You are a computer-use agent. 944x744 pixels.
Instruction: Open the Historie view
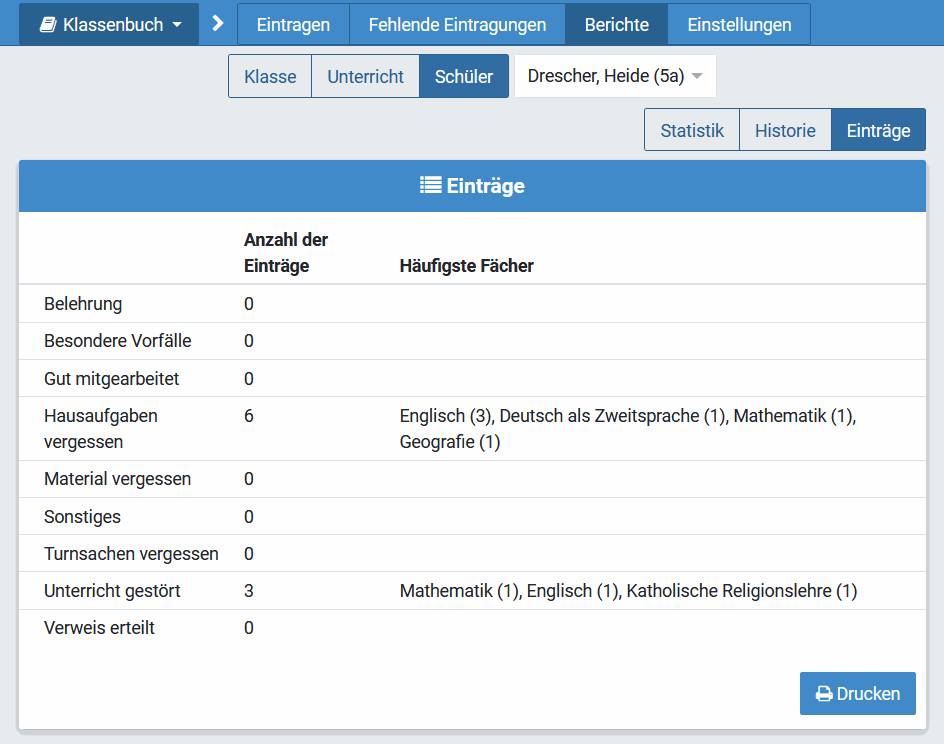coord(785,130)
